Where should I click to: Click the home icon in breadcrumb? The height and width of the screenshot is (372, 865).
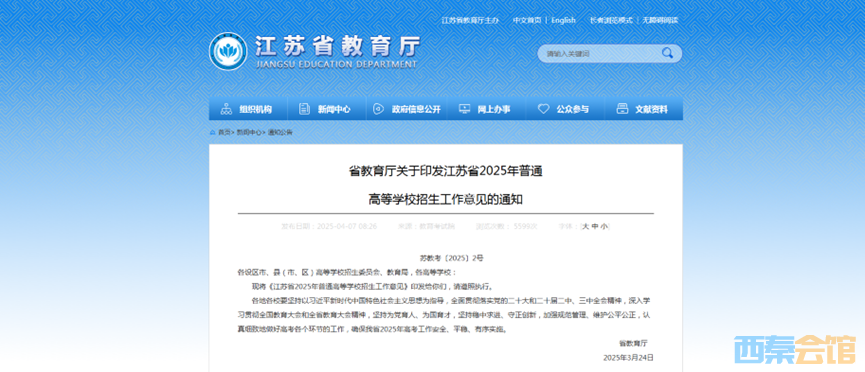click(x=213, y=132)
